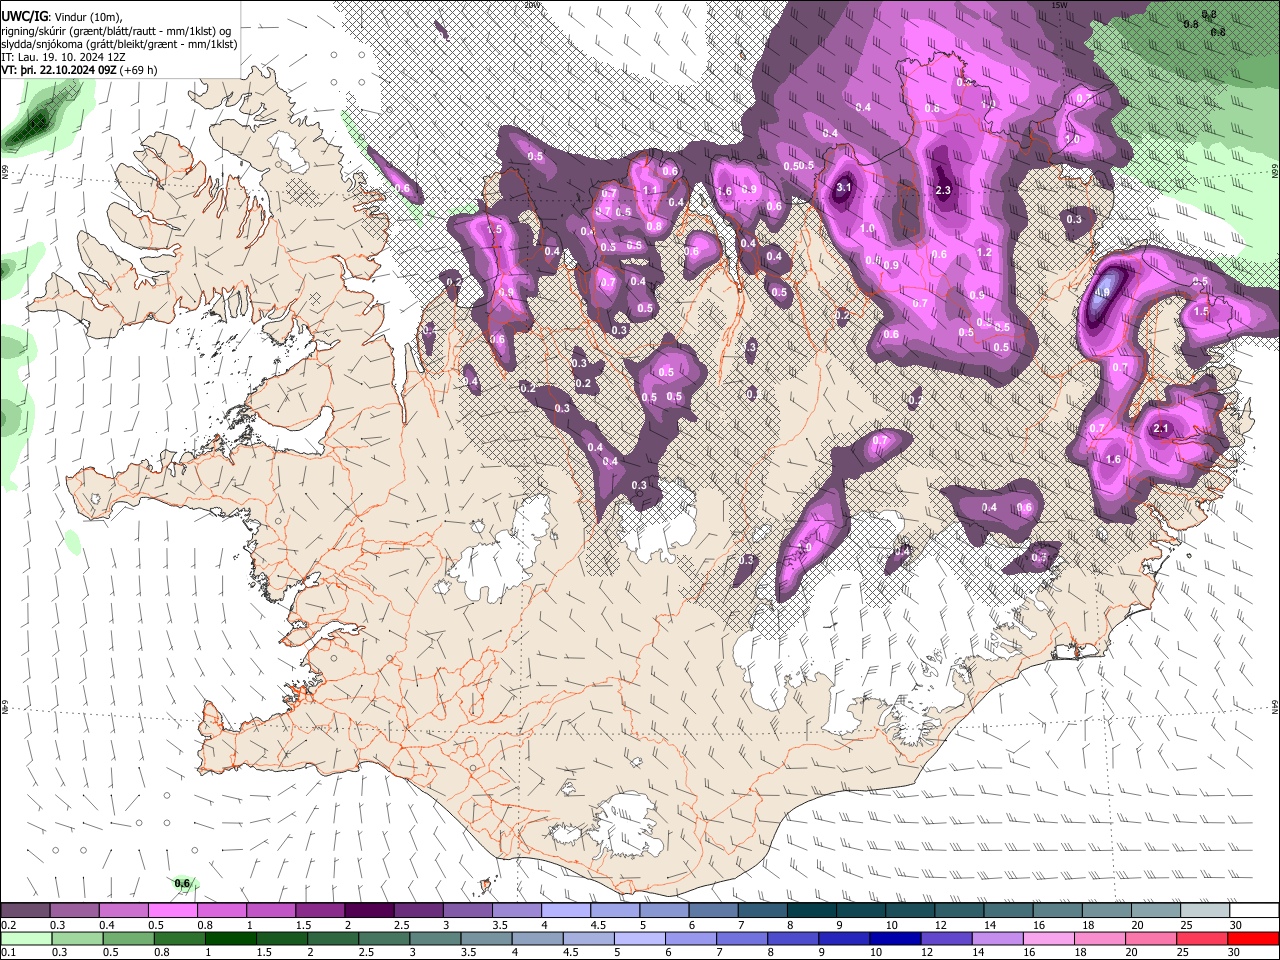The width and height of the screenshot is (1280, 960).
Task: Select the 2.1 snowfall value in the east
Action: click(x=1161, y=428)
